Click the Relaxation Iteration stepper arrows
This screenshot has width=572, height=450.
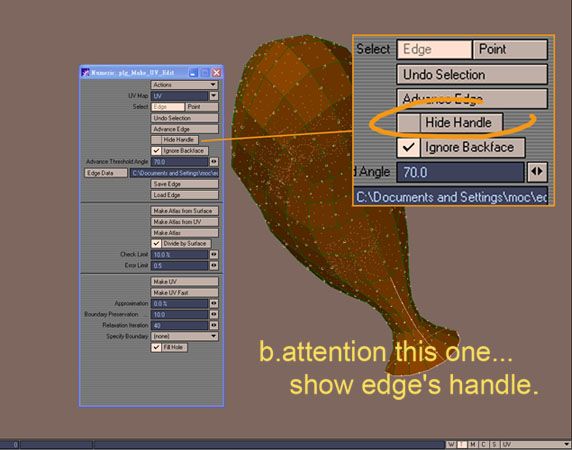[214, 325]
